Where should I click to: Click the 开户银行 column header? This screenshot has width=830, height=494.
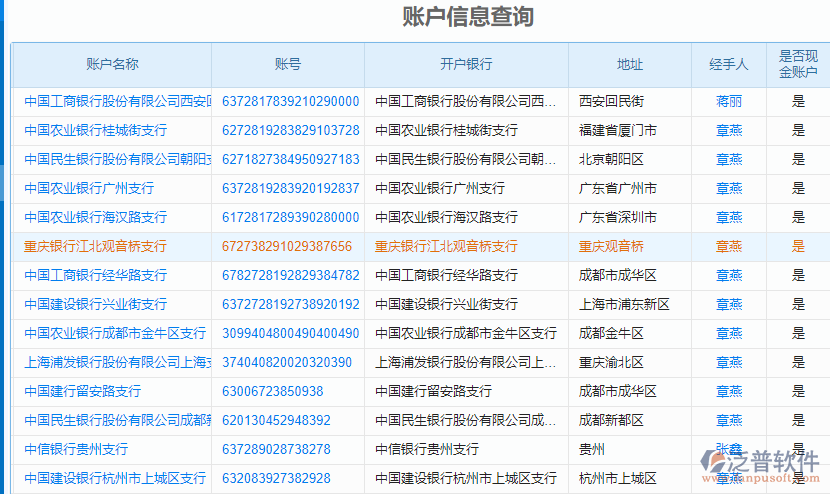pos(466,65)
